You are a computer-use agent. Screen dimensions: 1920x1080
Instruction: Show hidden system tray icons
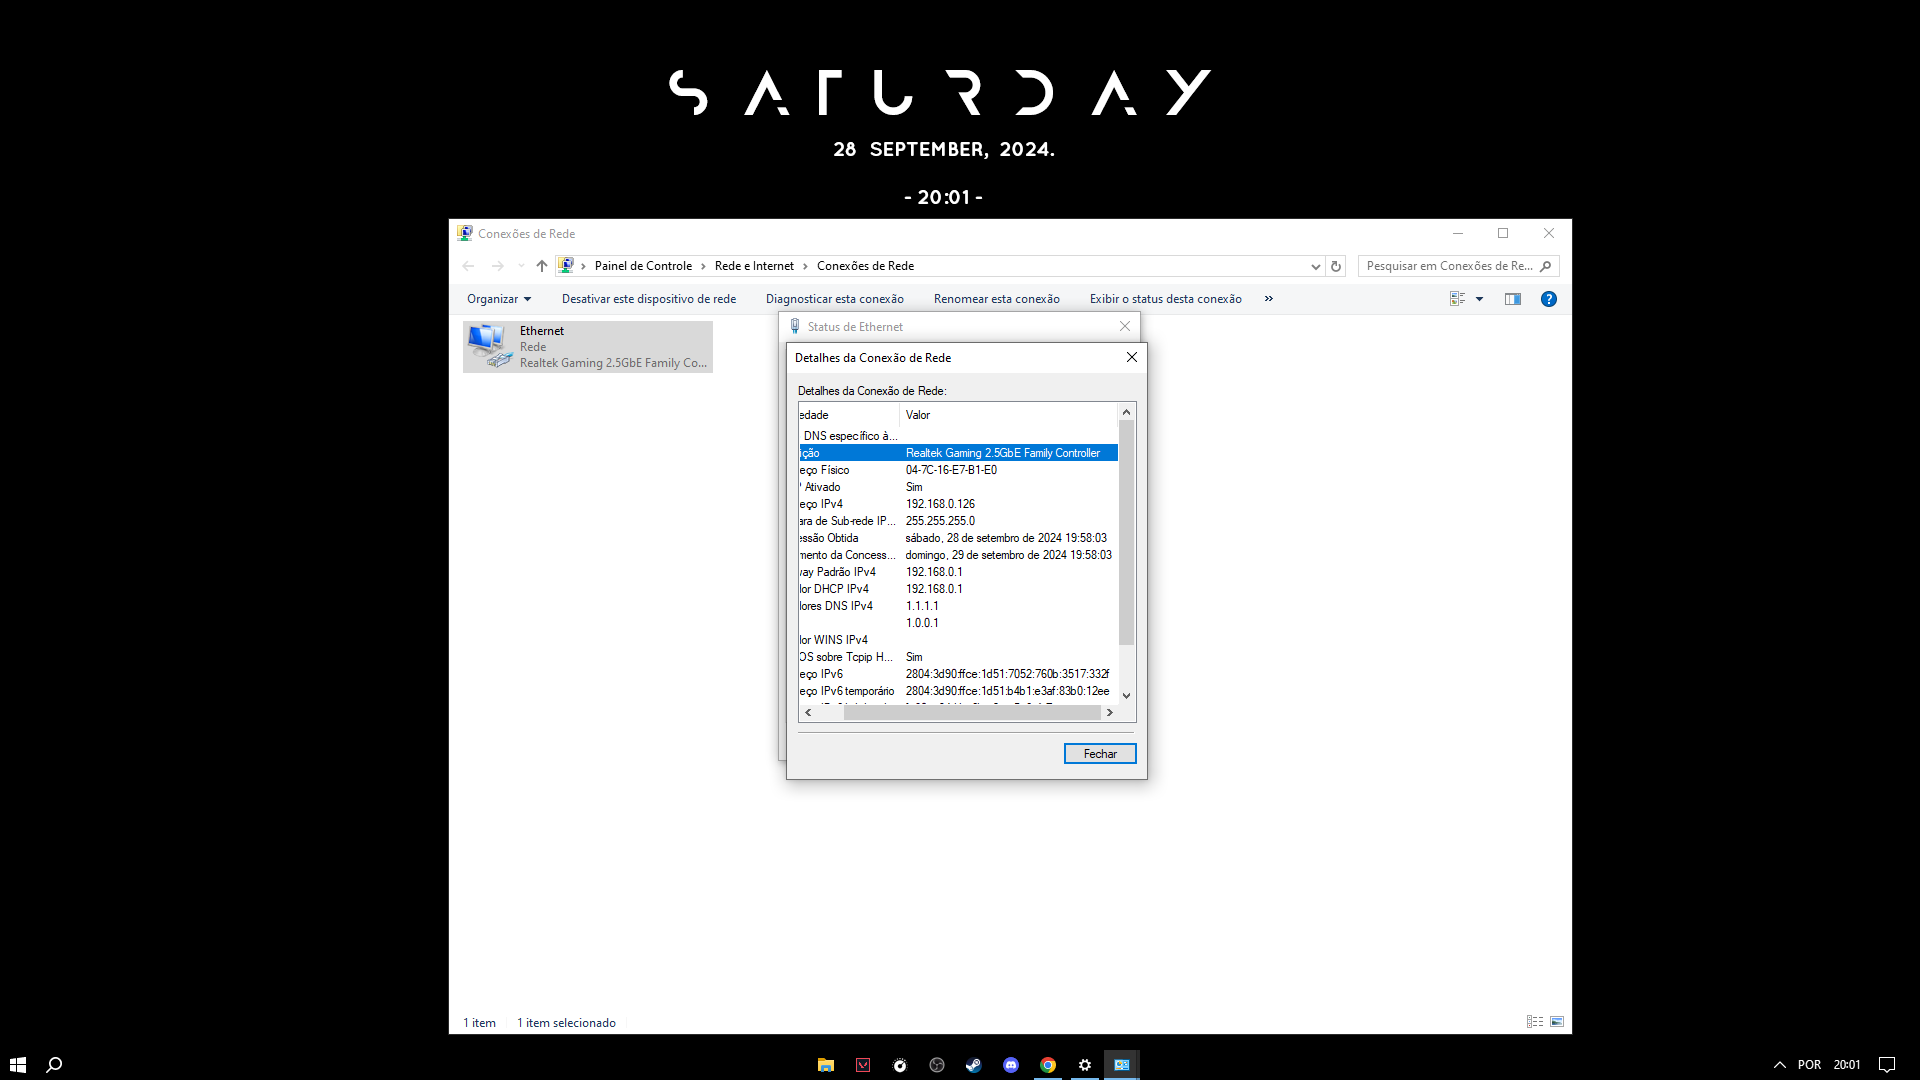click(1780, 1065)
